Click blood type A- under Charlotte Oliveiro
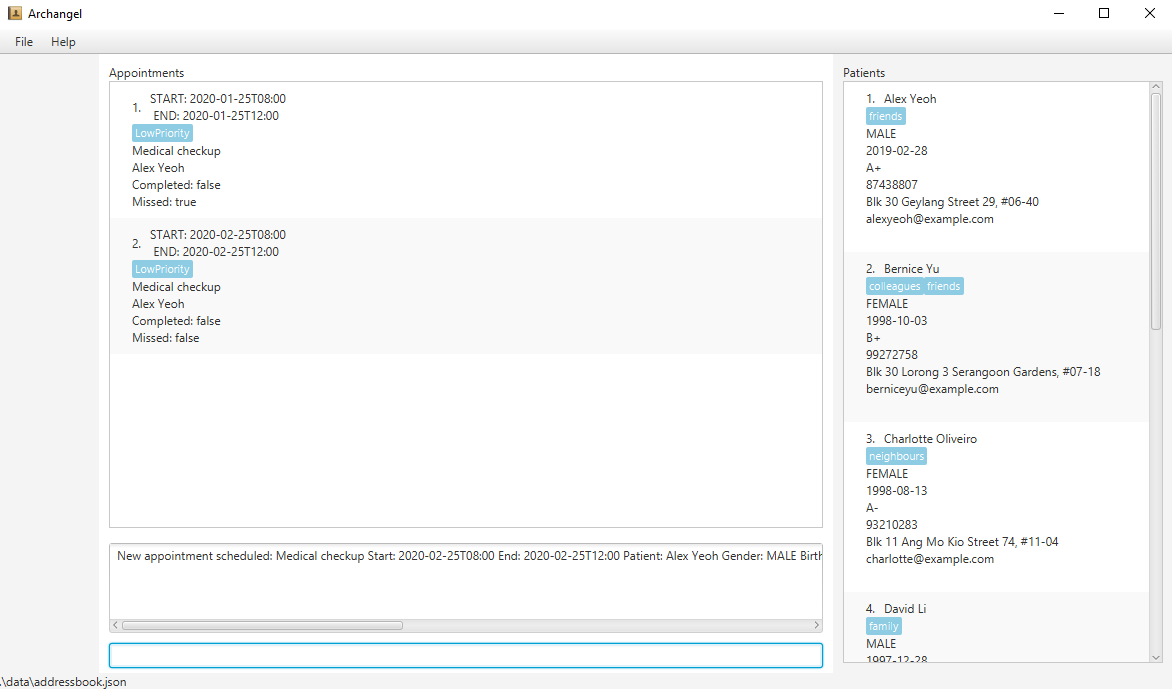Screen dimensions: 1172x689 point(872,507)
